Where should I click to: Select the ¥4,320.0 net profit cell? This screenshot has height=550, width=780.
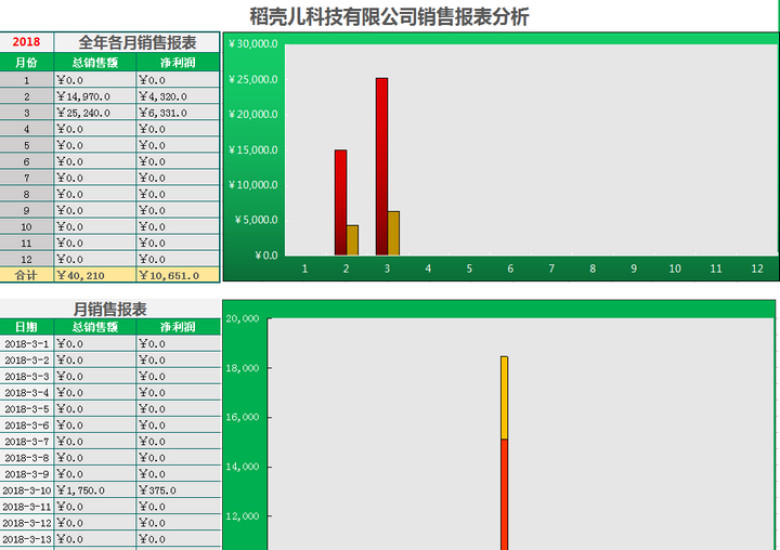[x=178, y=96]
